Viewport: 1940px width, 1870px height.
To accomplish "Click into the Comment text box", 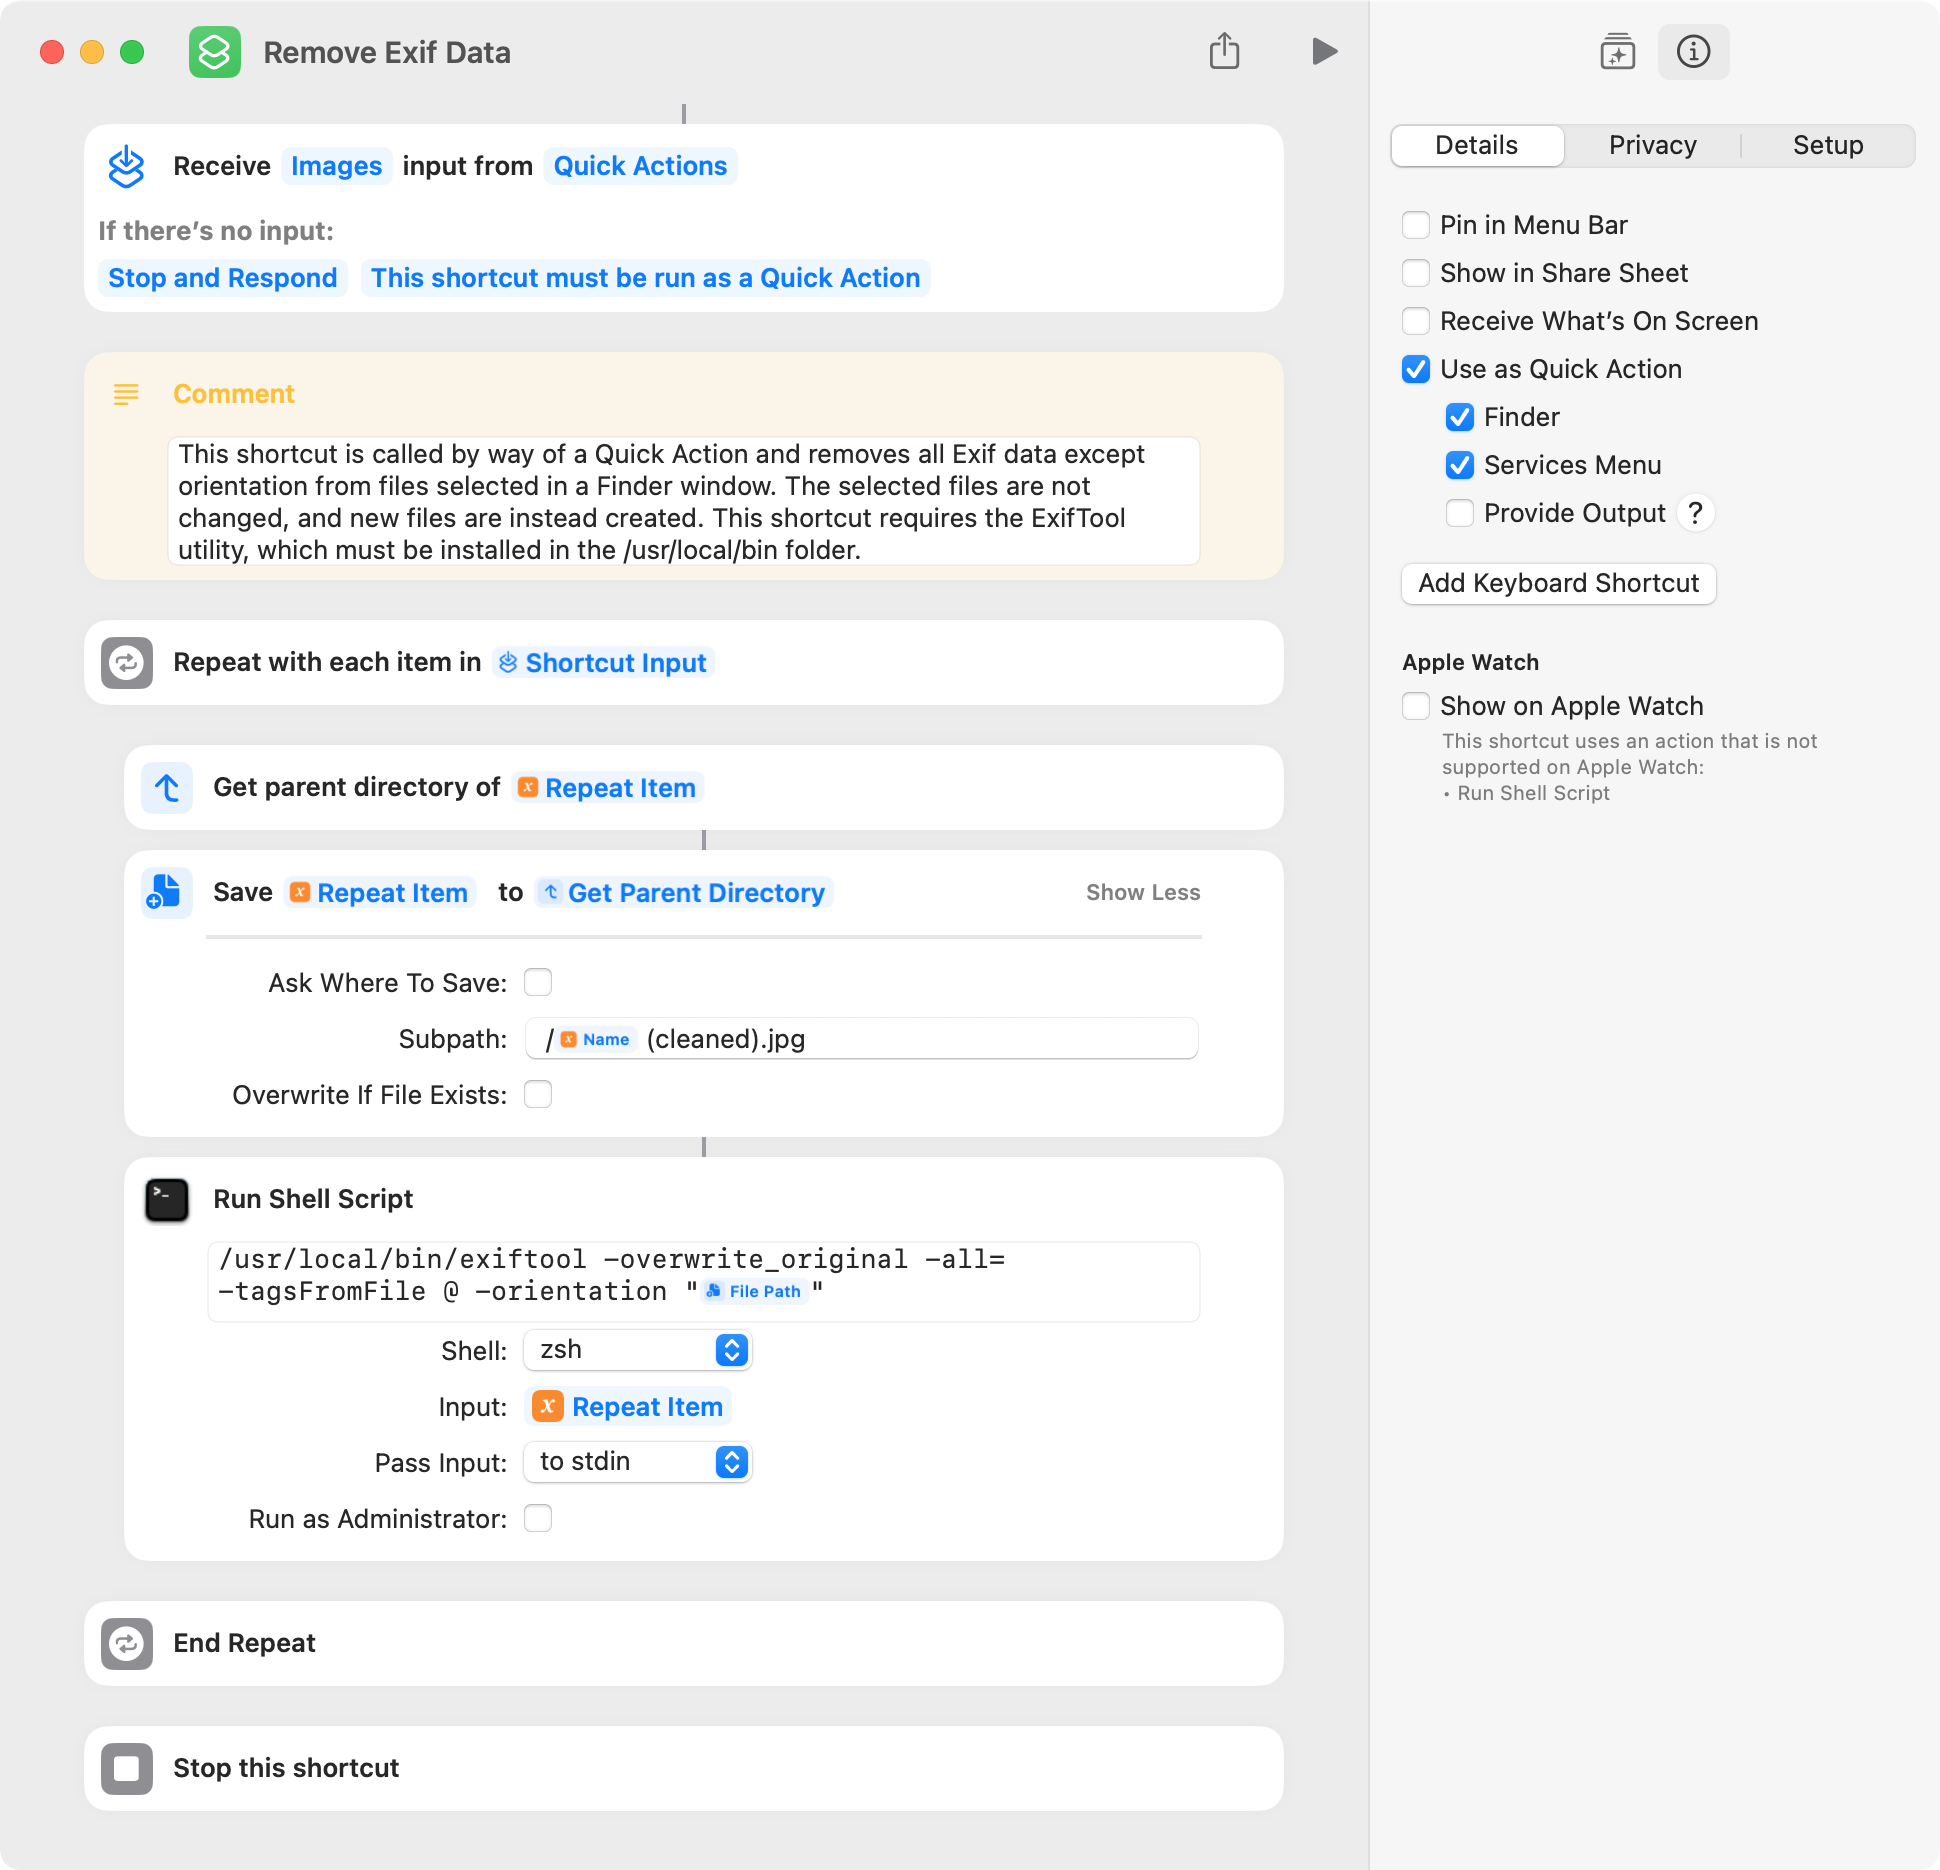I will (684, 501).
